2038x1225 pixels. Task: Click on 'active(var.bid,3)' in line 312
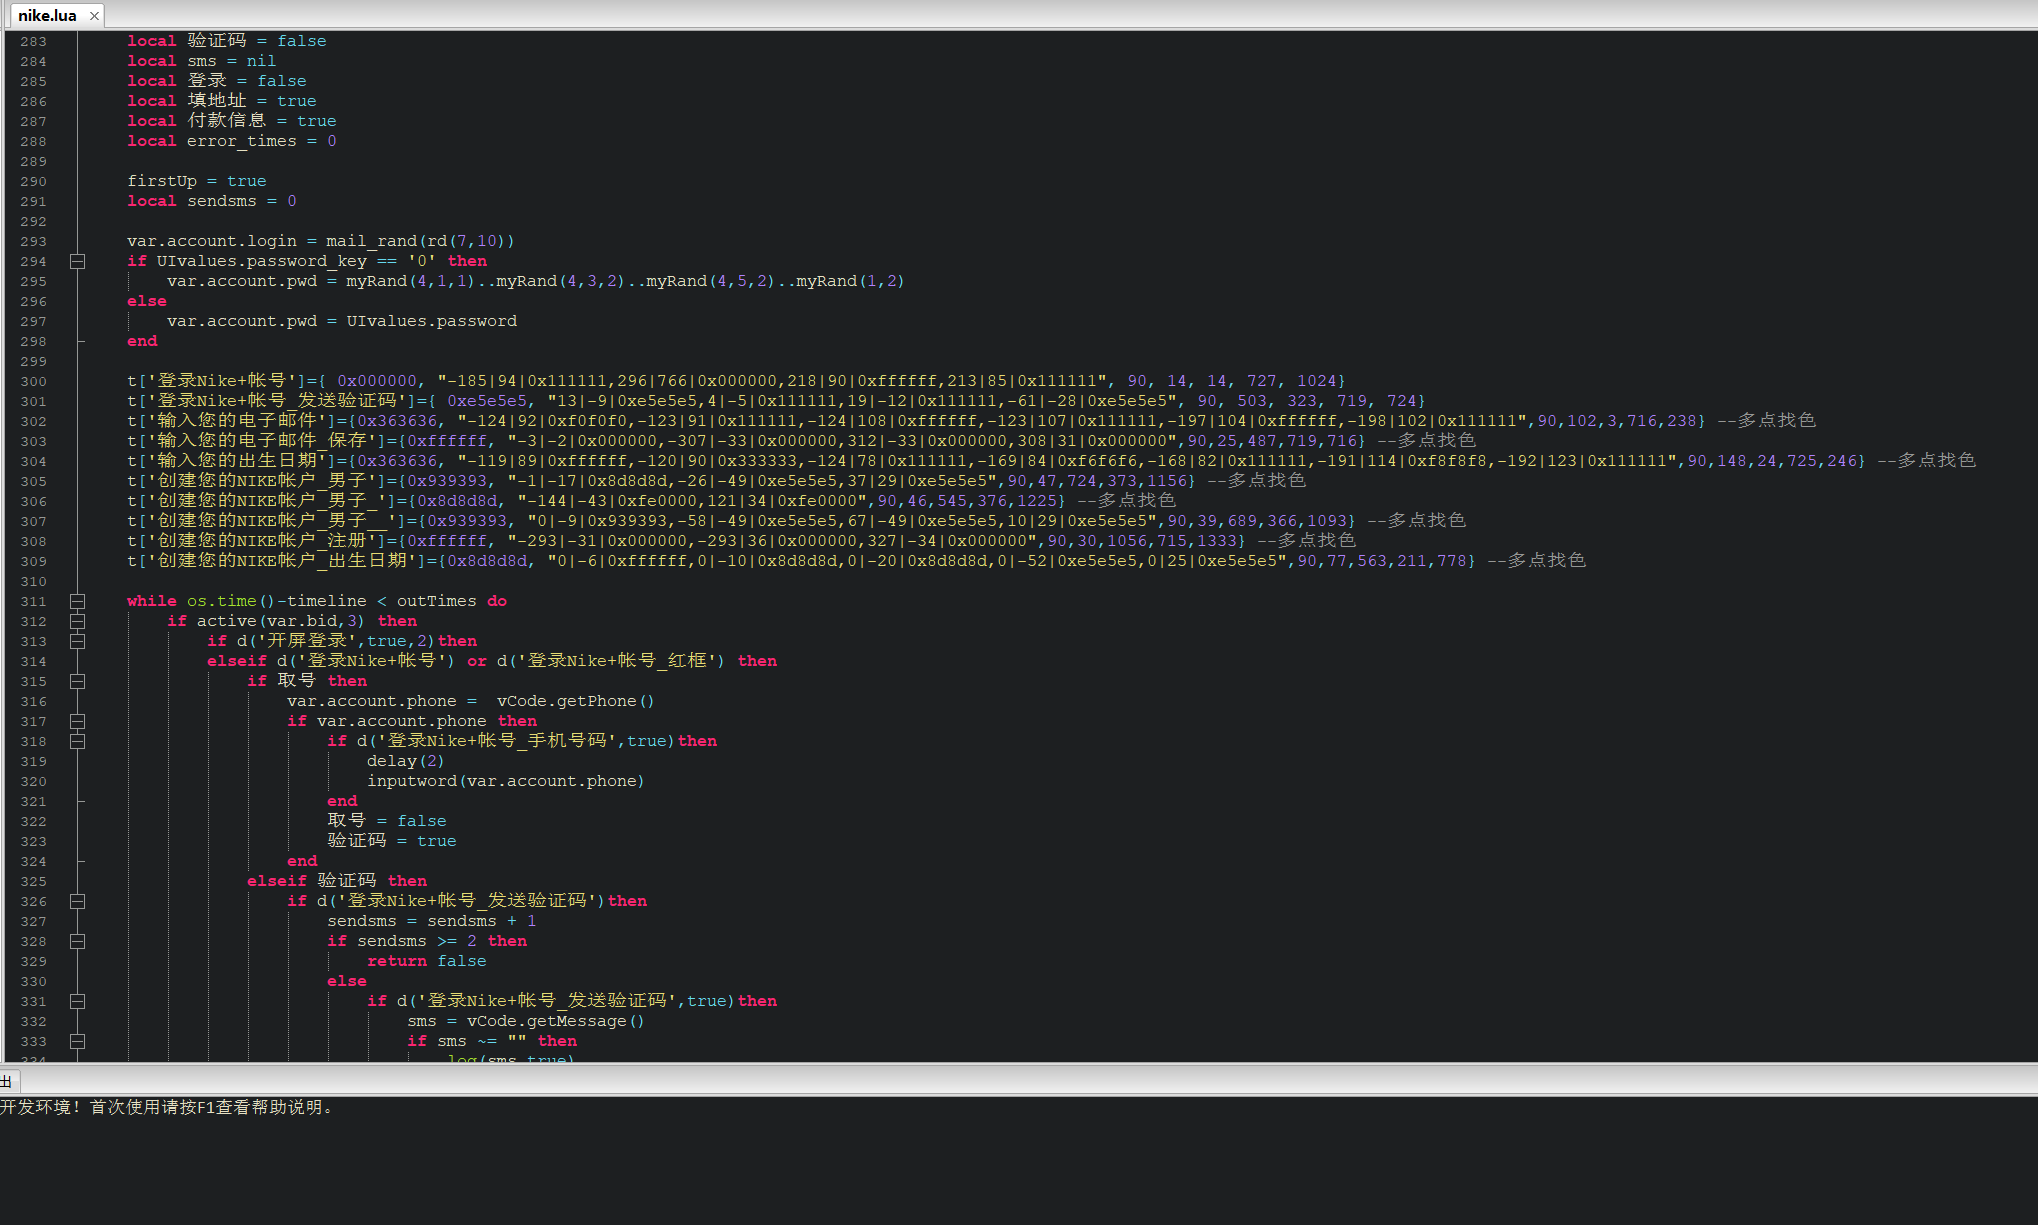pos(281,621)
